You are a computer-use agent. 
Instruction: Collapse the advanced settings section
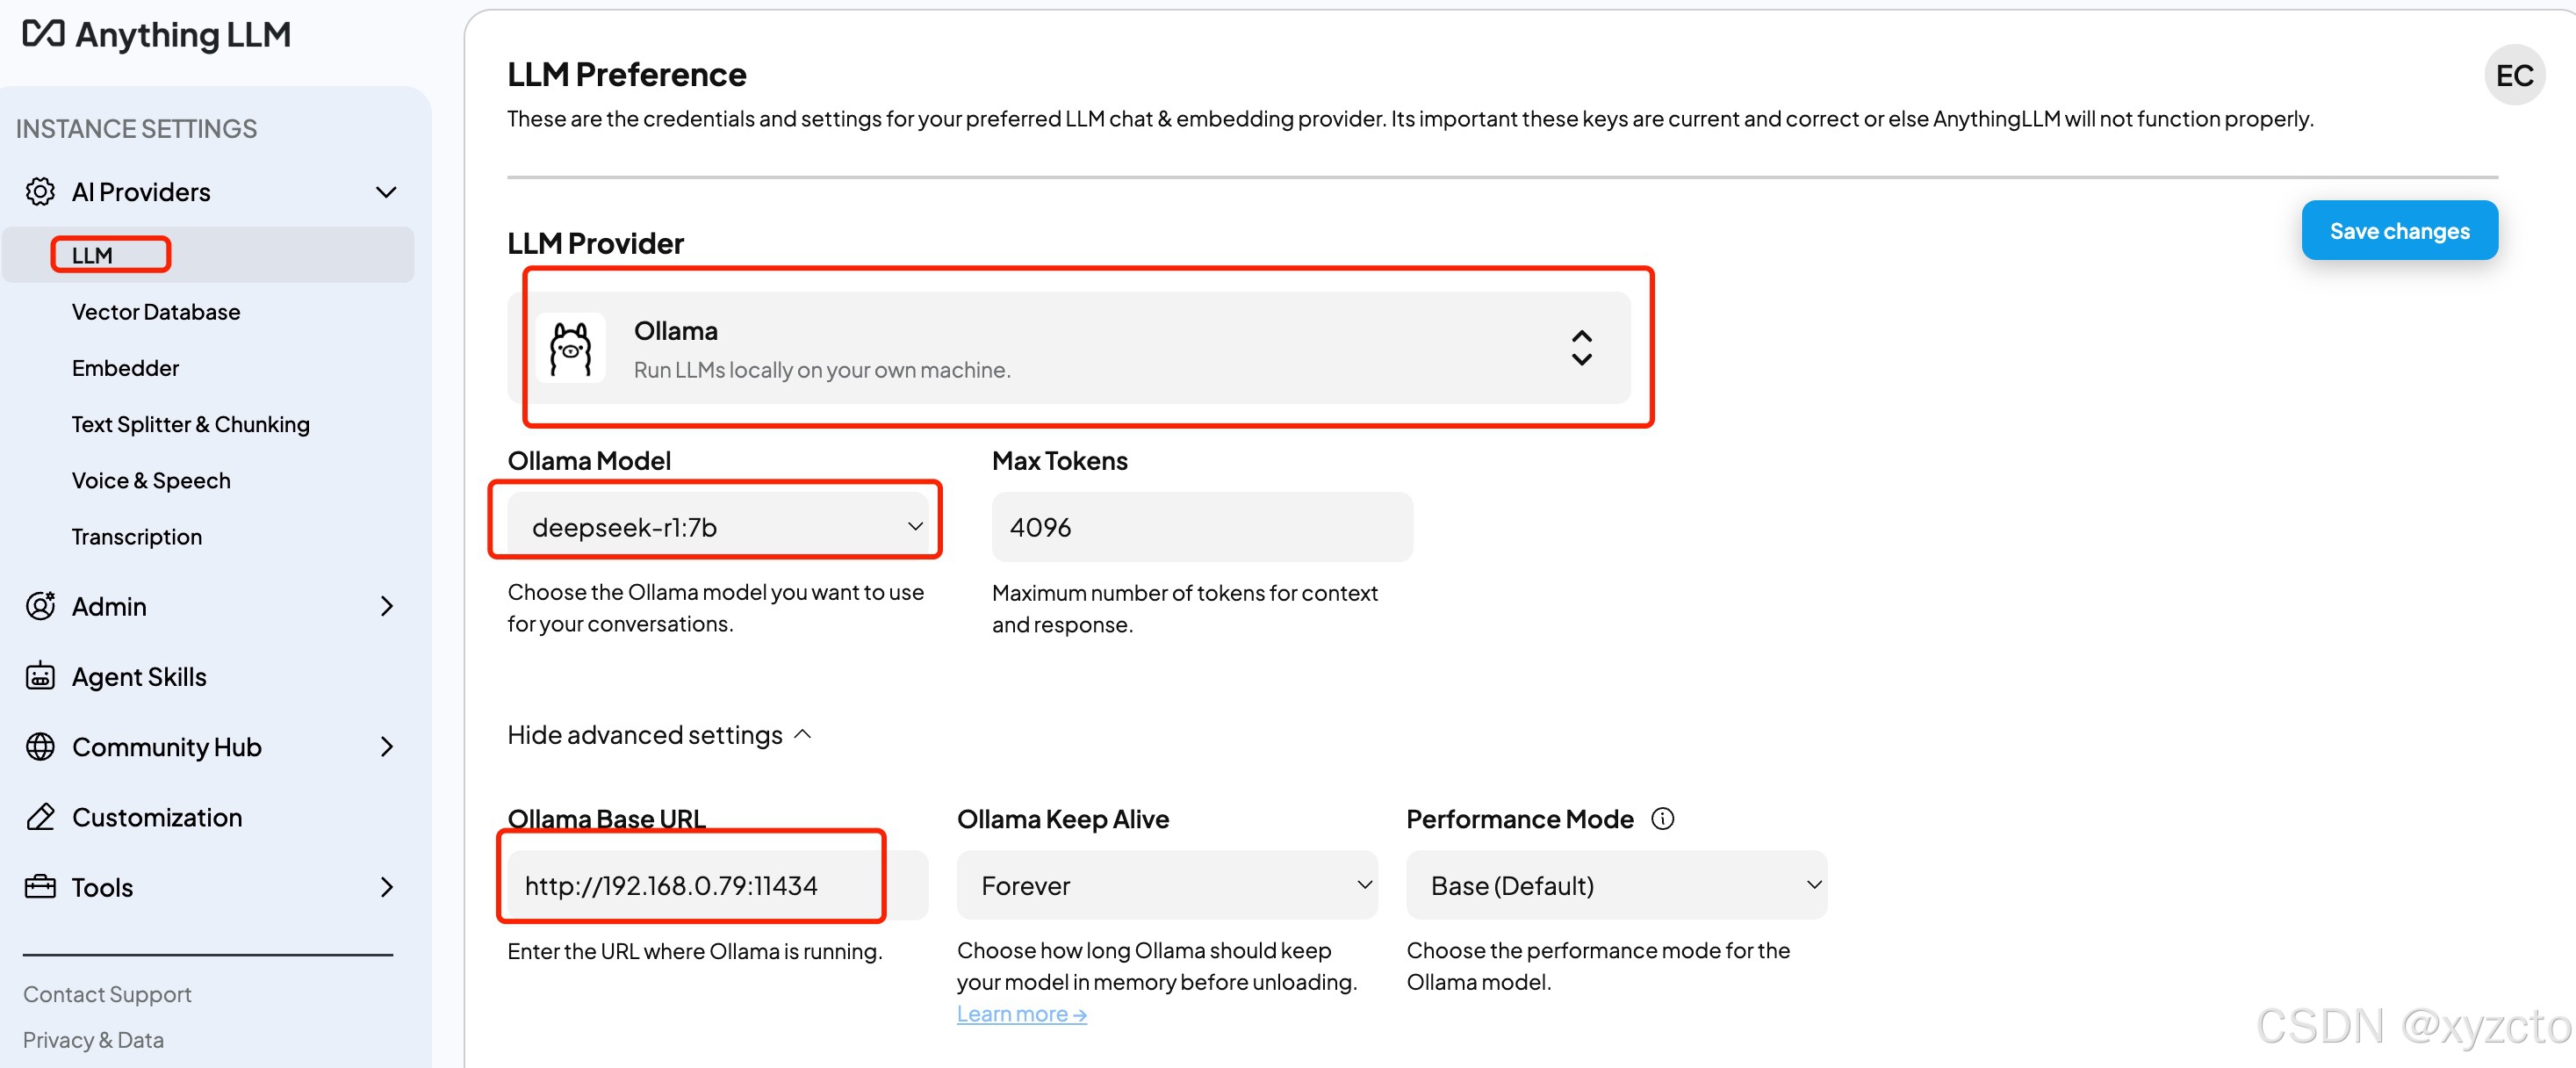point(659,735)
